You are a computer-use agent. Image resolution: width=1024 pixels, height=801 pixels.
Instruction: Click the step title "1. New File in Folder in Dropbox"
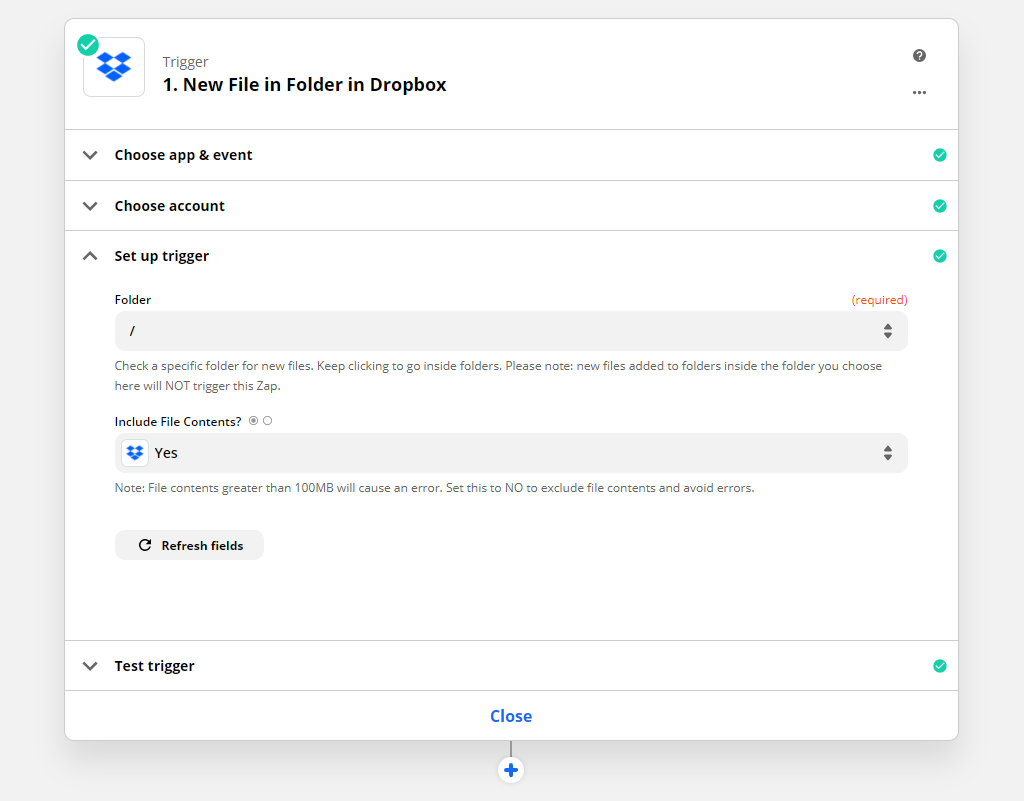pyautogui.click(x=304, y=85)
